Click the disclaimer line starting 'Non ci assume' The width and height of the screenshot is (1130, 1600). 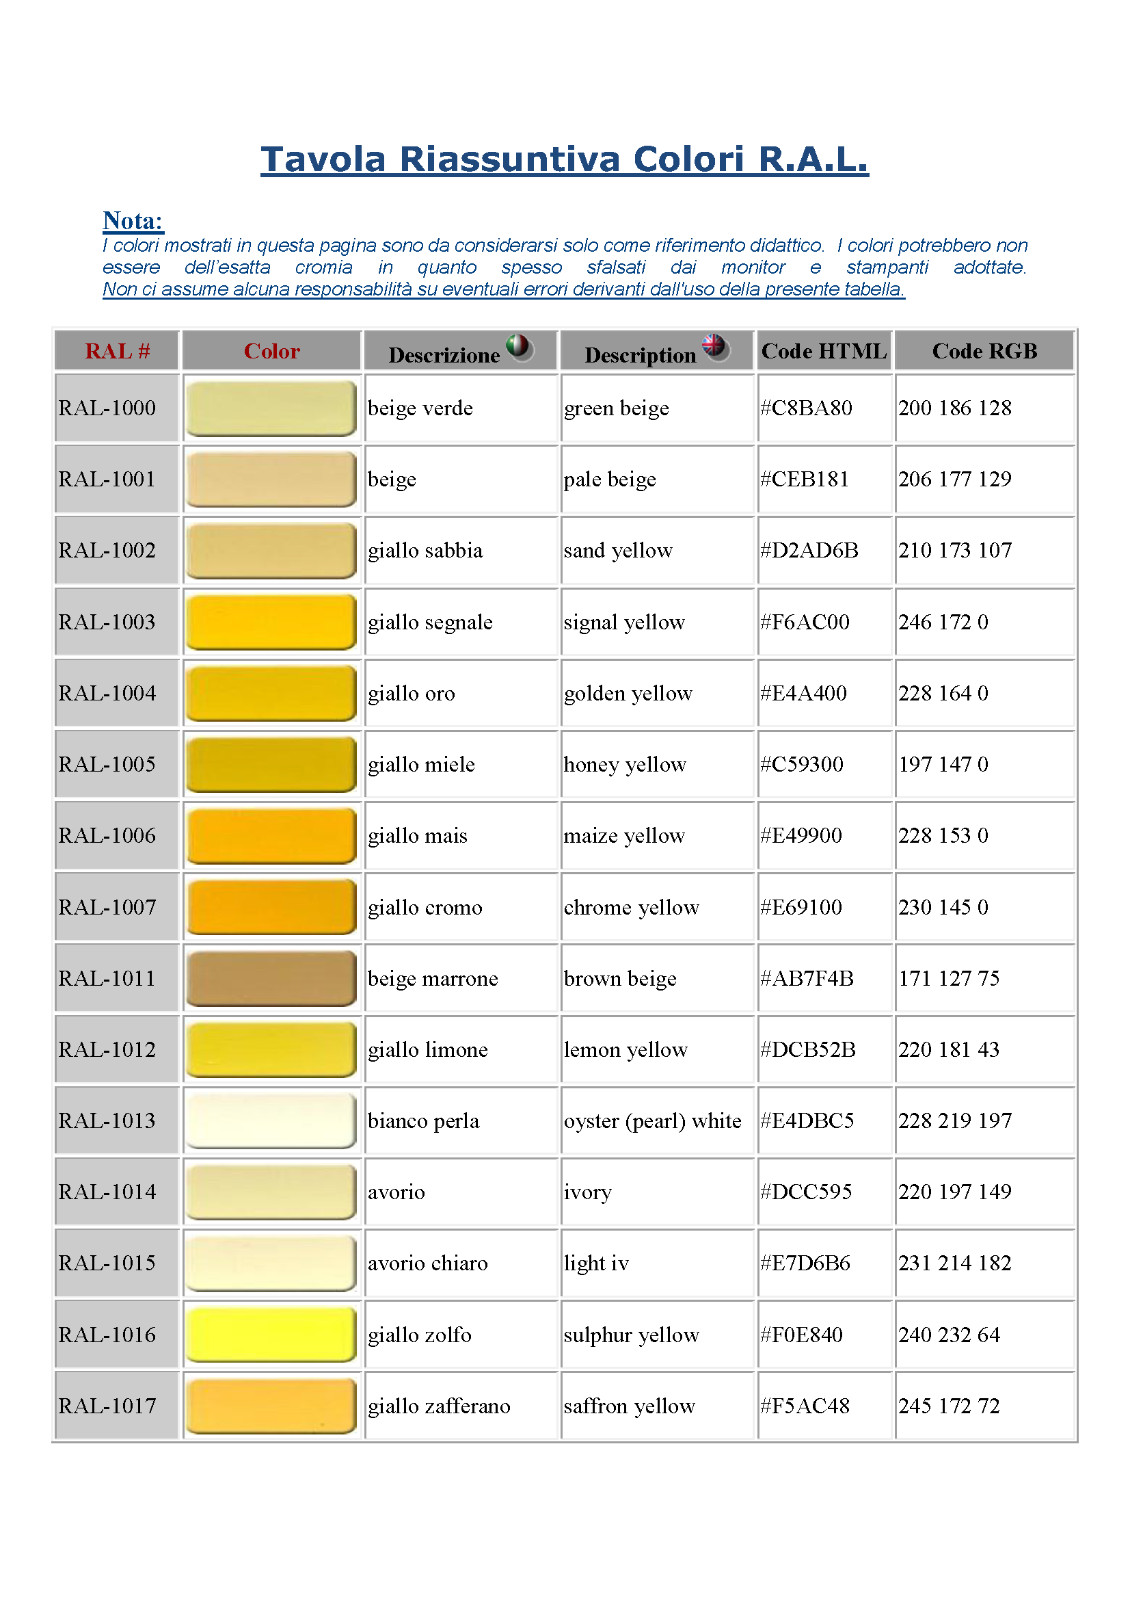click(x=503, y=289)
